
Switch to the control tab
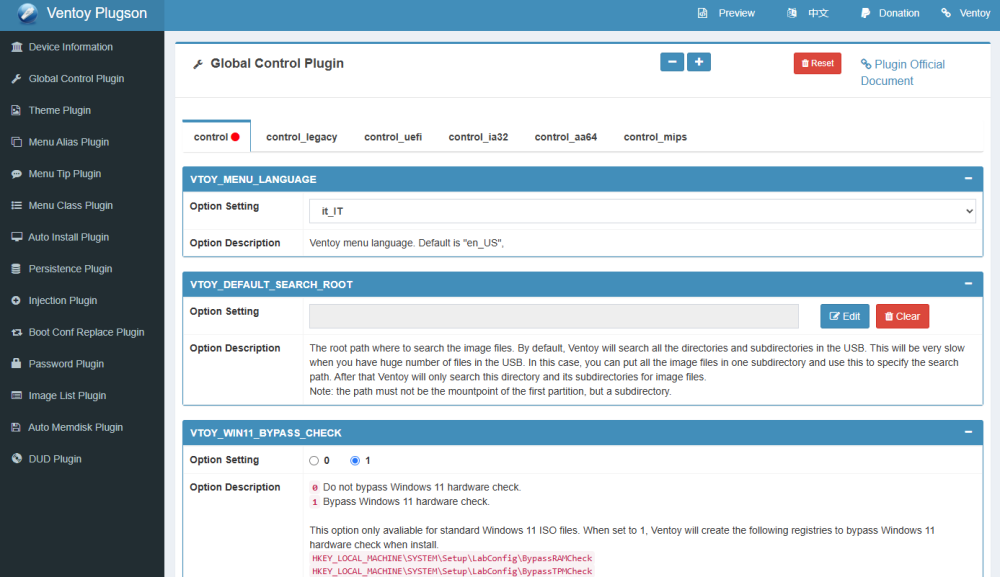click(x=217, y=136)
